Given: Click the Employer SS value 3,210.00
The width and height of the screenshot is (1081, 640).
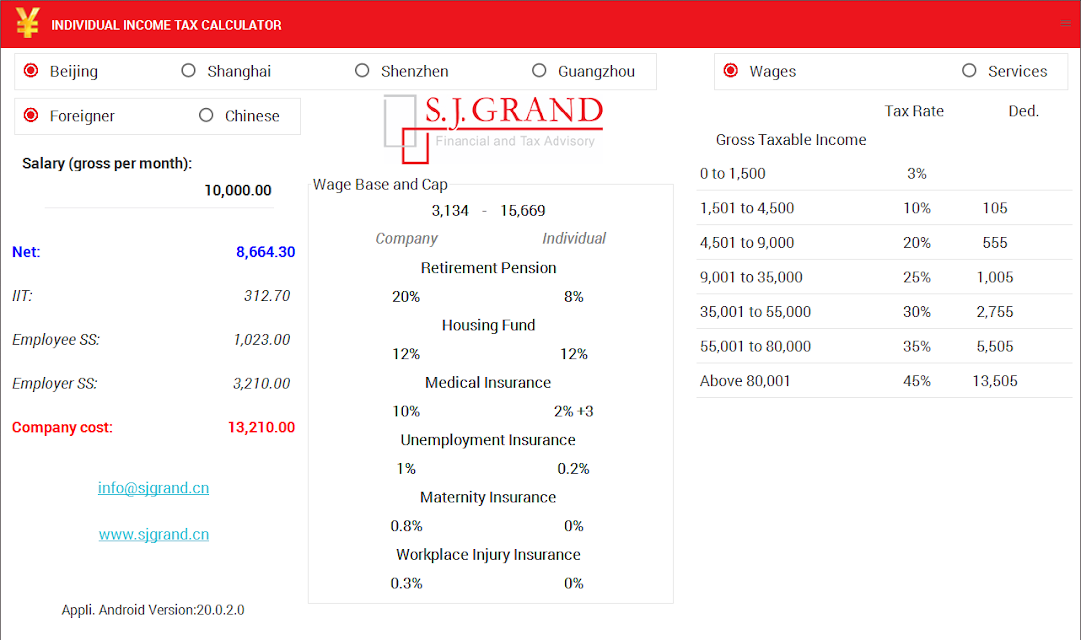Looking at the screenshot, I should 261,383.
